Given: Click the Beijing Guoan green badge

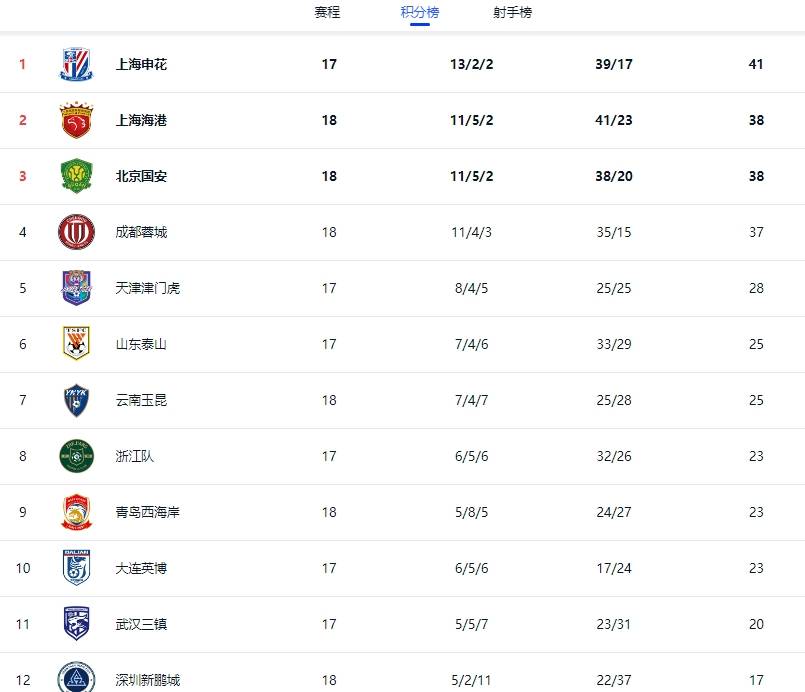Looking at the screenshot, I should [x=76, y=176].
